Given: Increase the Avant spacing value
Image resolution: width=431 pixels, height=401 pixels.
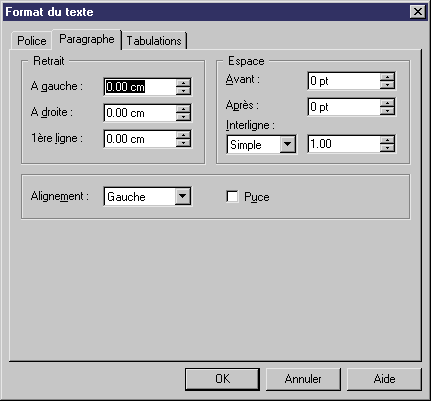Looking at the screenshot, I should (387, 77).
